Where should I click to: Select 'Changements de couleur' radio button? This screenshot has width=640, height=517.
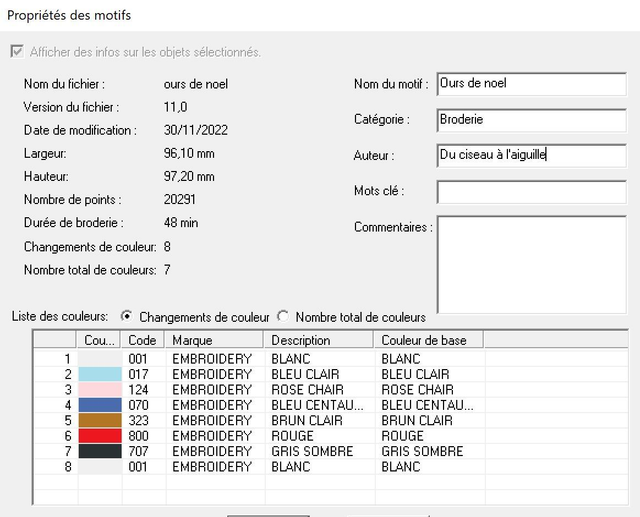pos(127,317)
